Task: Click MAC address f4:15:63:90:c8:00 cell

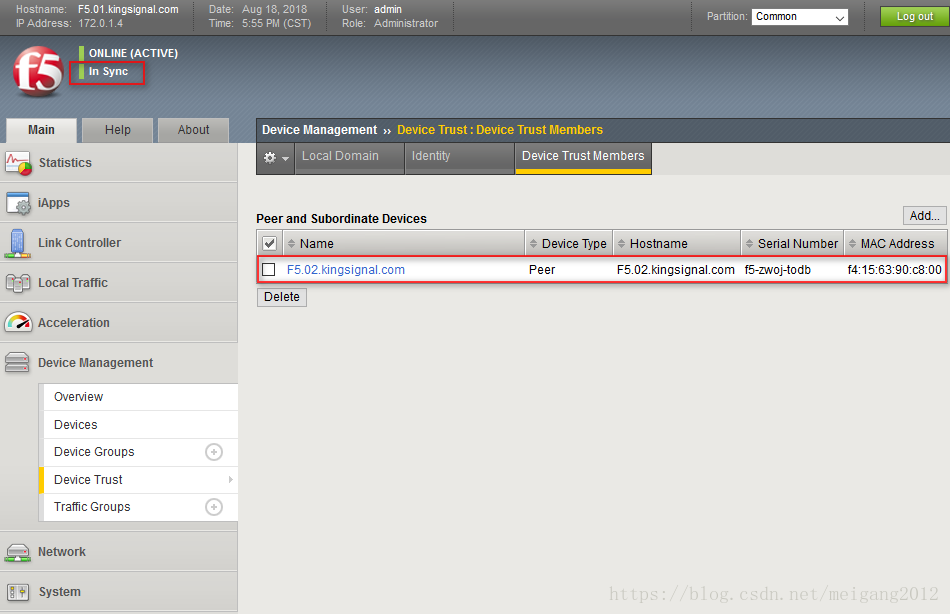Action: point(894,270)
